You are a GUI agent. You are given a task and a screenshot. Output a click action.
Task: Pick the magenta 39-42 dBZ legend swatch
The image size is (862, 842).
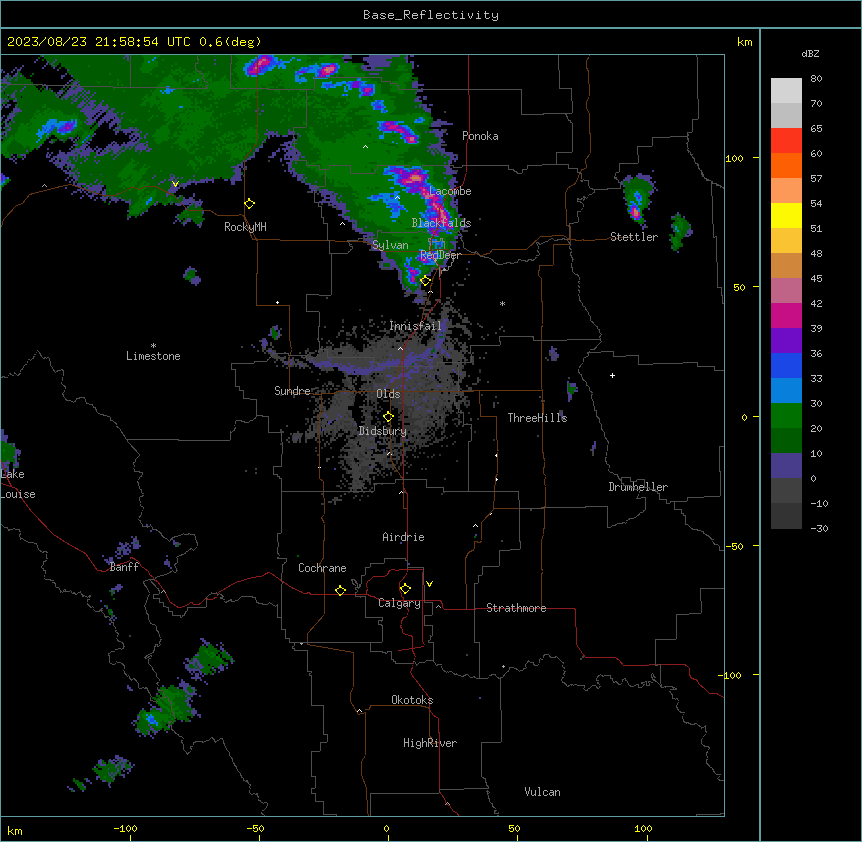pos(786,316)
